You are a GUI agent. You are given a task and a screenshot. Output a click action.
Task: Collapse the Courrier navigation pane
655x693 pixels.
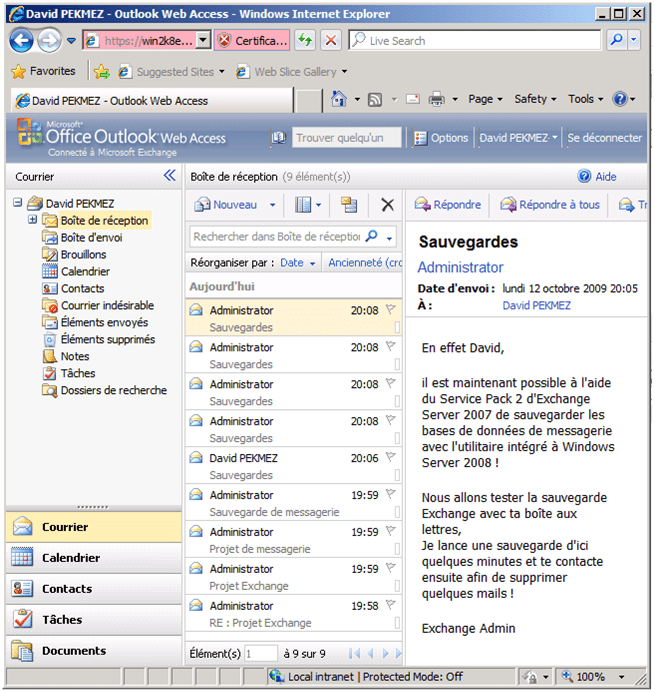pos(169,176)
